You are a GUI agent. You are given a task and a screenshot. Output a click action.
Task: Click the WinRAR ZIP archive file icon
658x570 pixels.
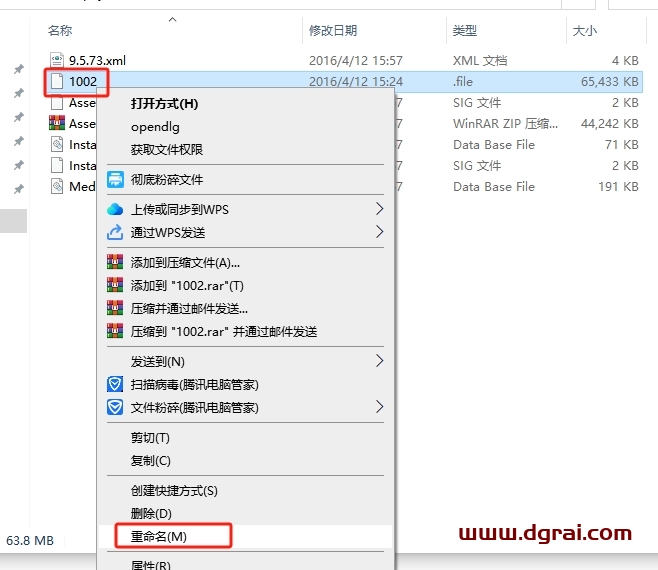(x=57, y=123)
